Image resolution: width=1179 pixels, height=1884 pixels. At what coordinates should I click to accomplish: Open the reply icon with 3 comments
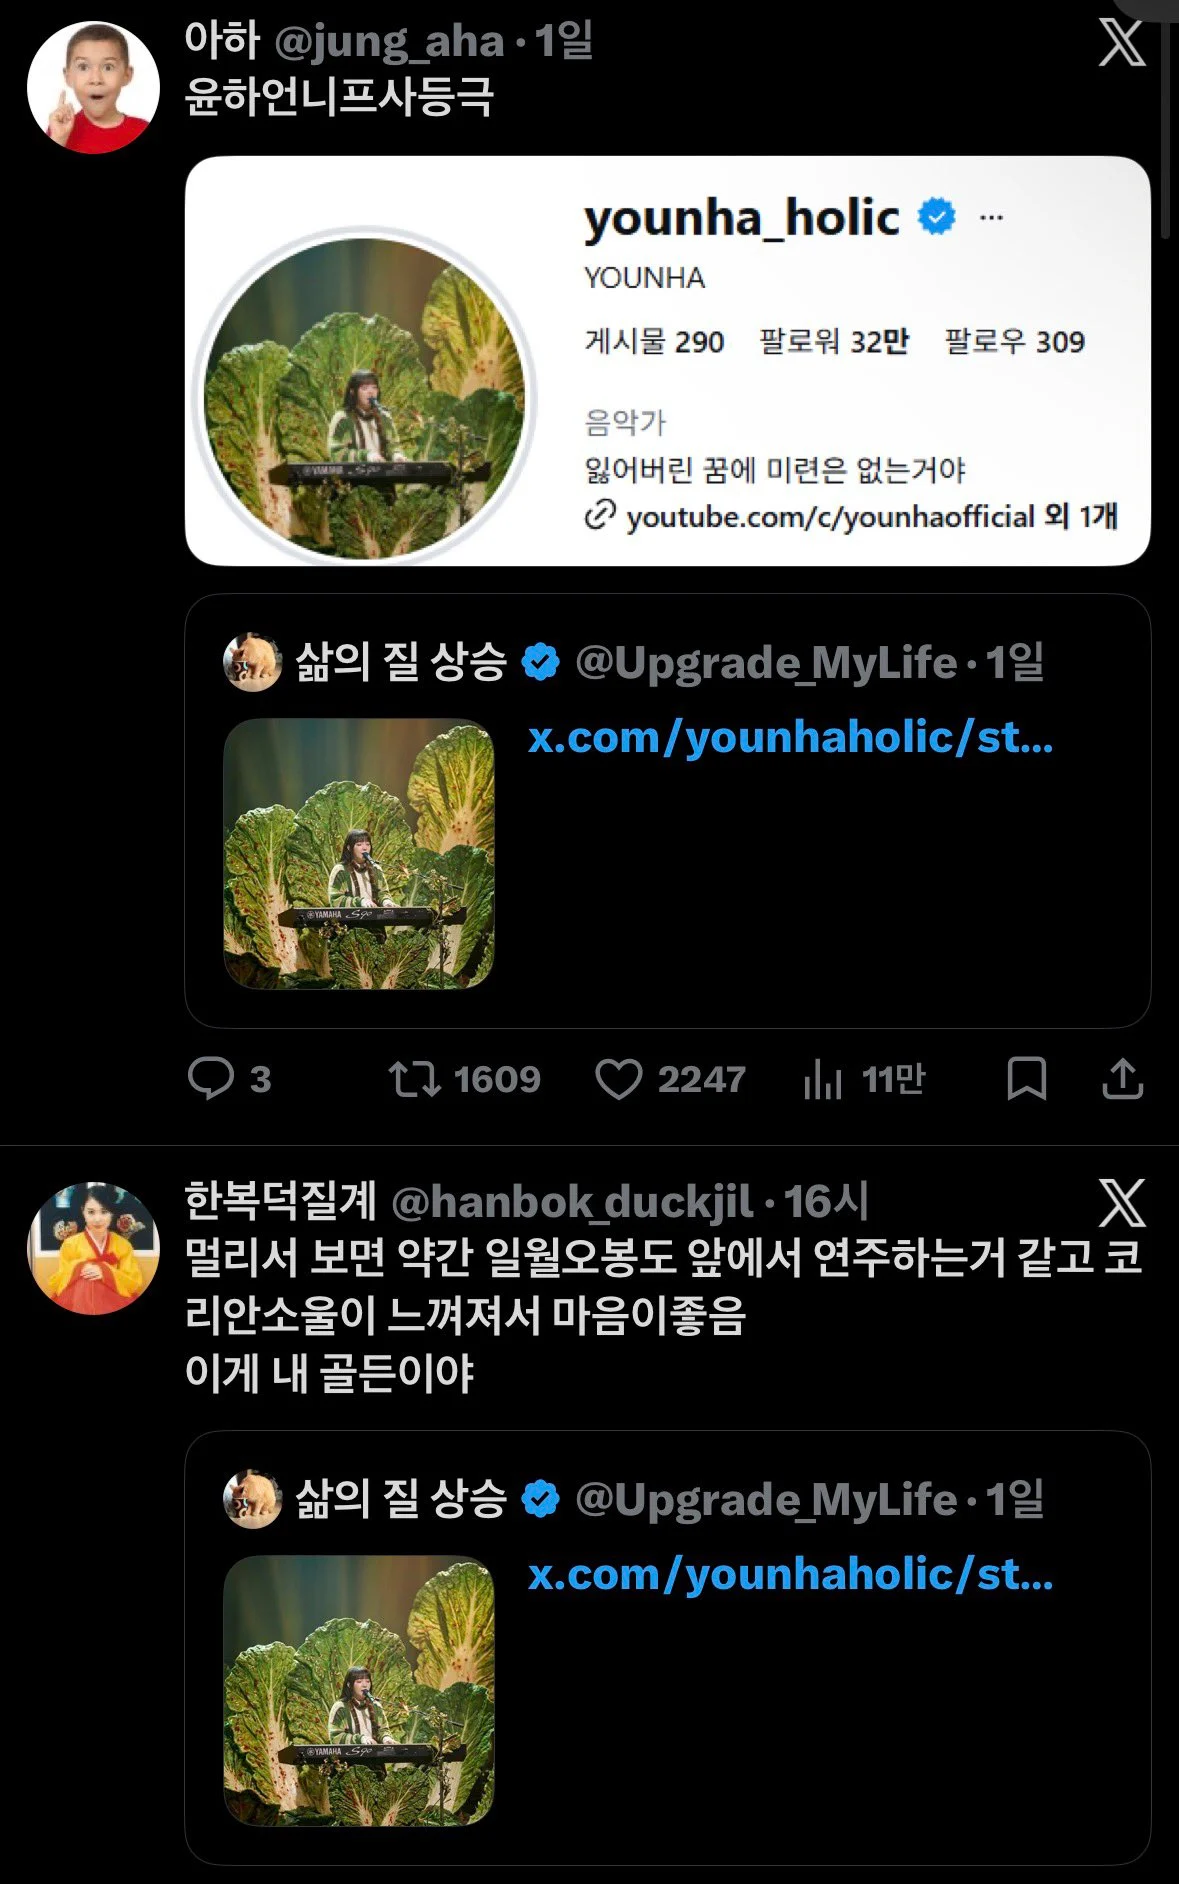click(x=211, y=1079)
